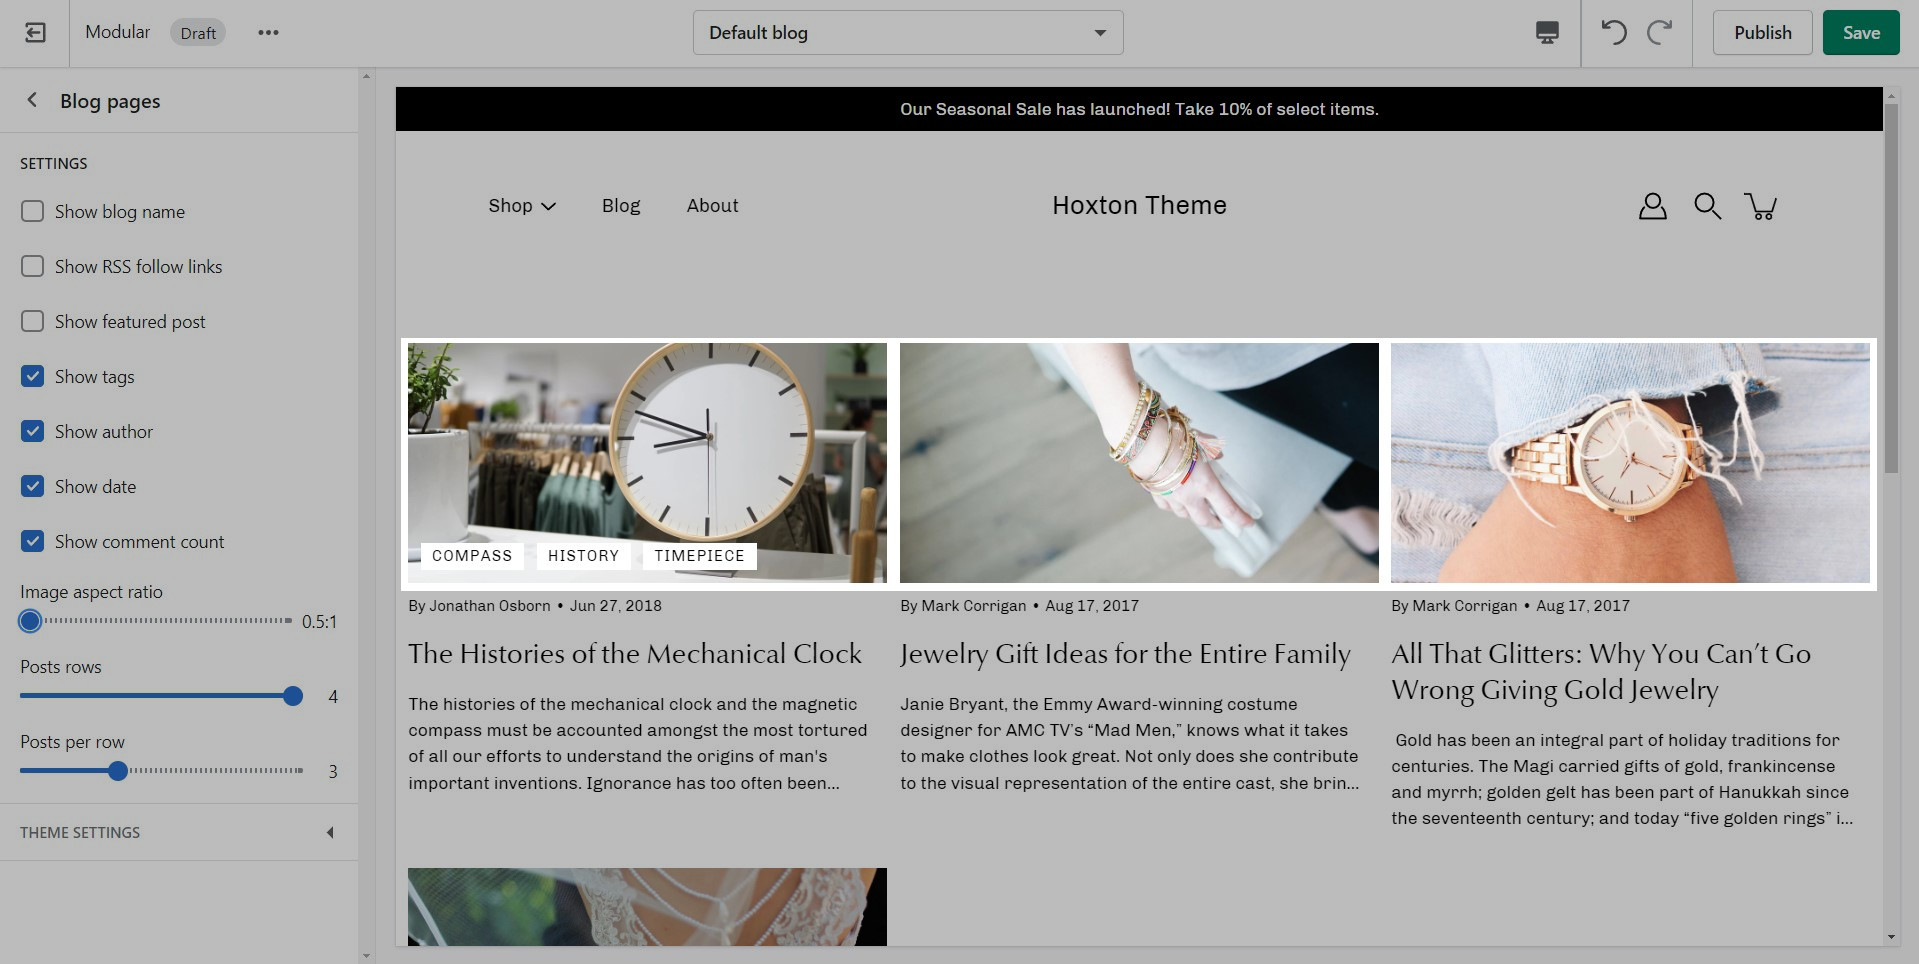Open the Default blog template dropdown
1919x964 pixels.
coord(907,33)
